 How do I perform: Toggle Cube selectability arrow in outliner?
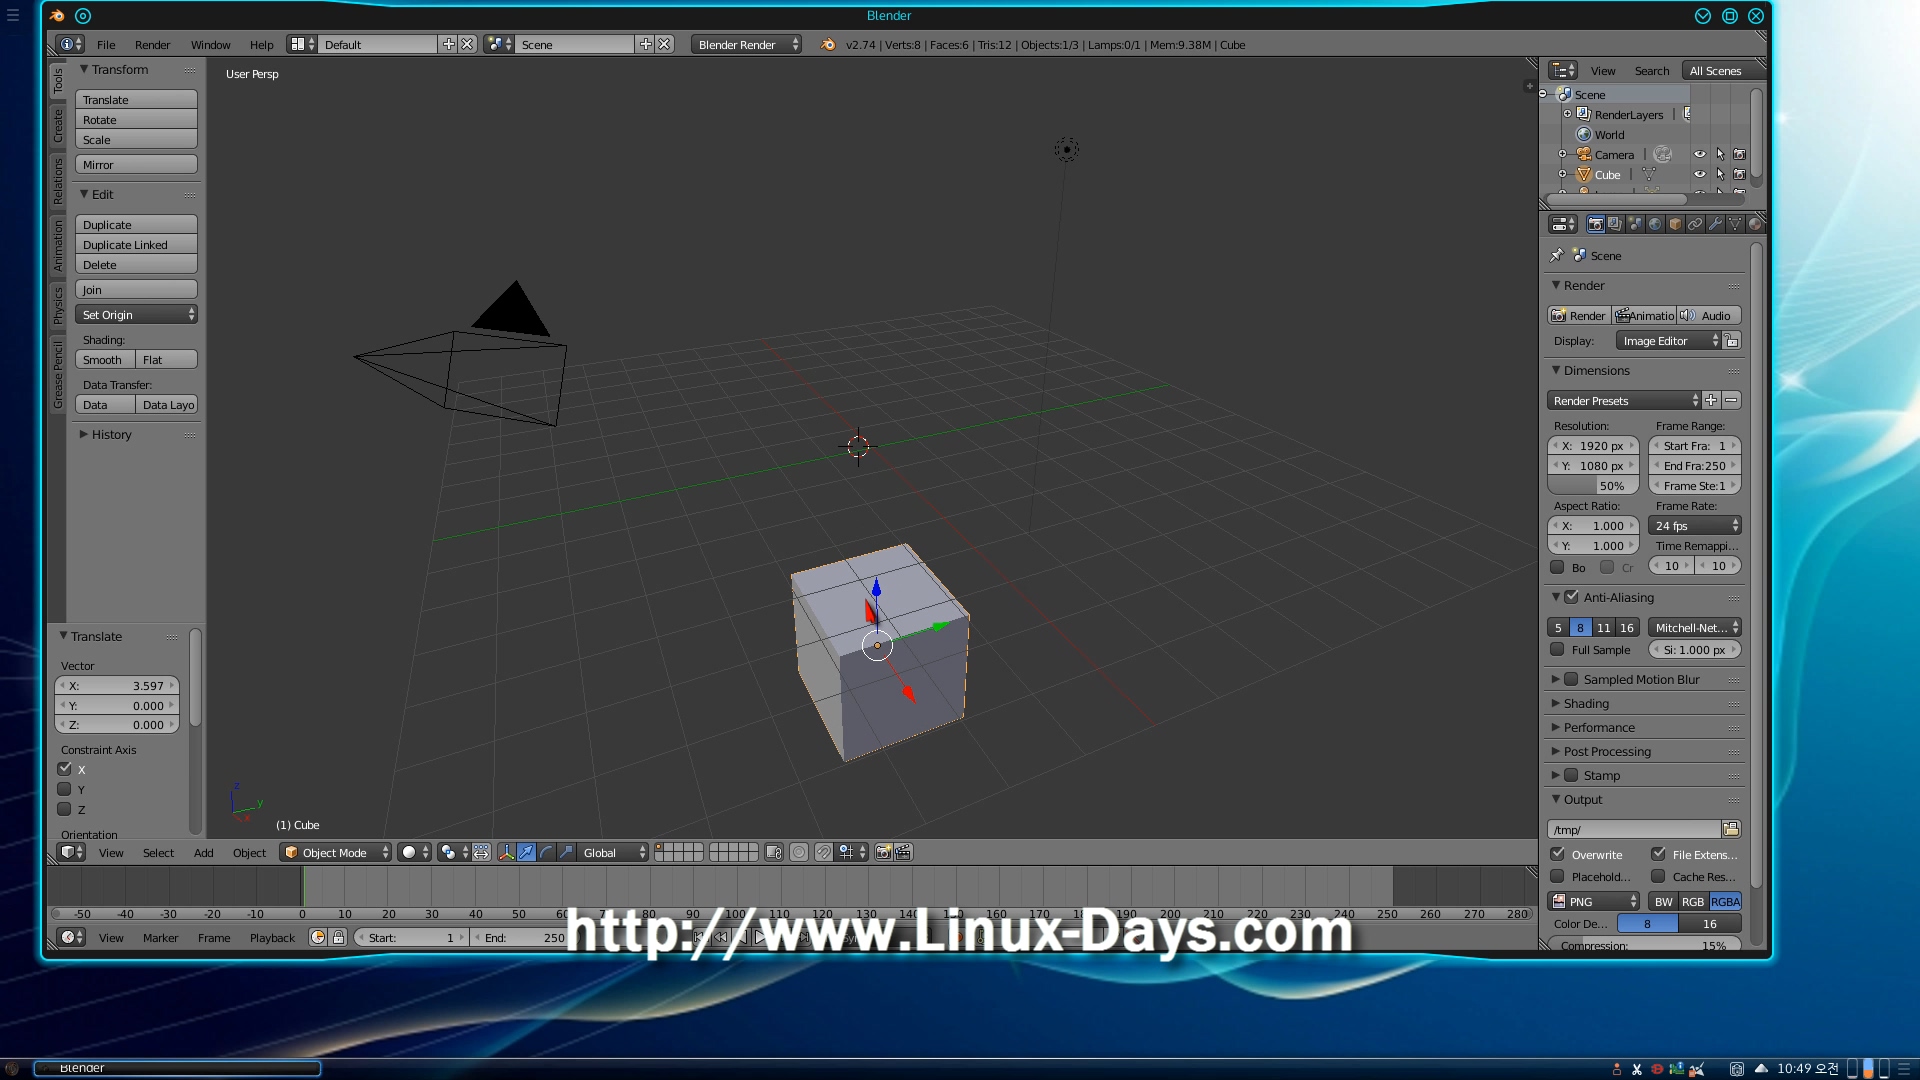click(1720, 175)
